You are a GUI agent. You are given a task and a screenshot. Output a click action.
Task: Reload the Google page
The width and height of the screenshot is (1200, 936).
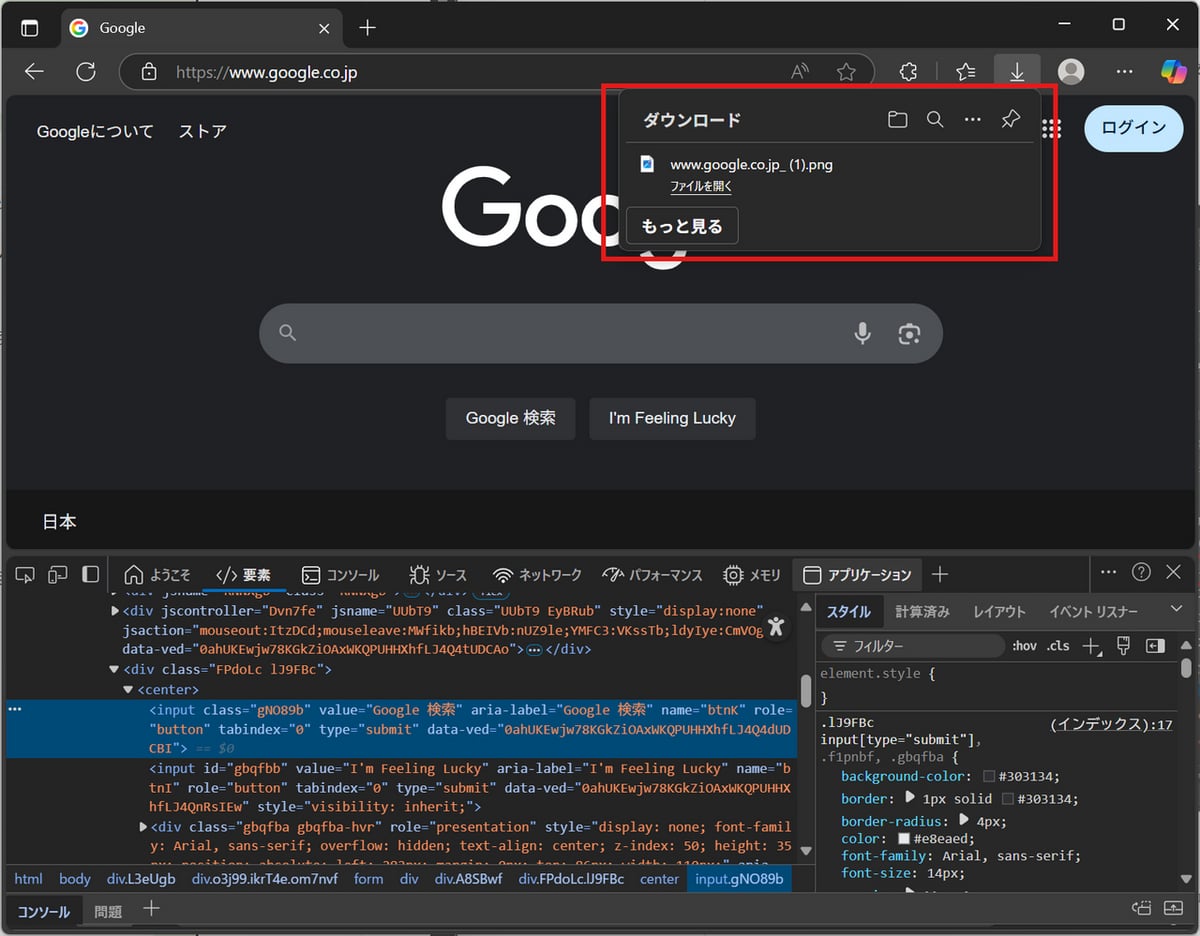tap(86, 72)
